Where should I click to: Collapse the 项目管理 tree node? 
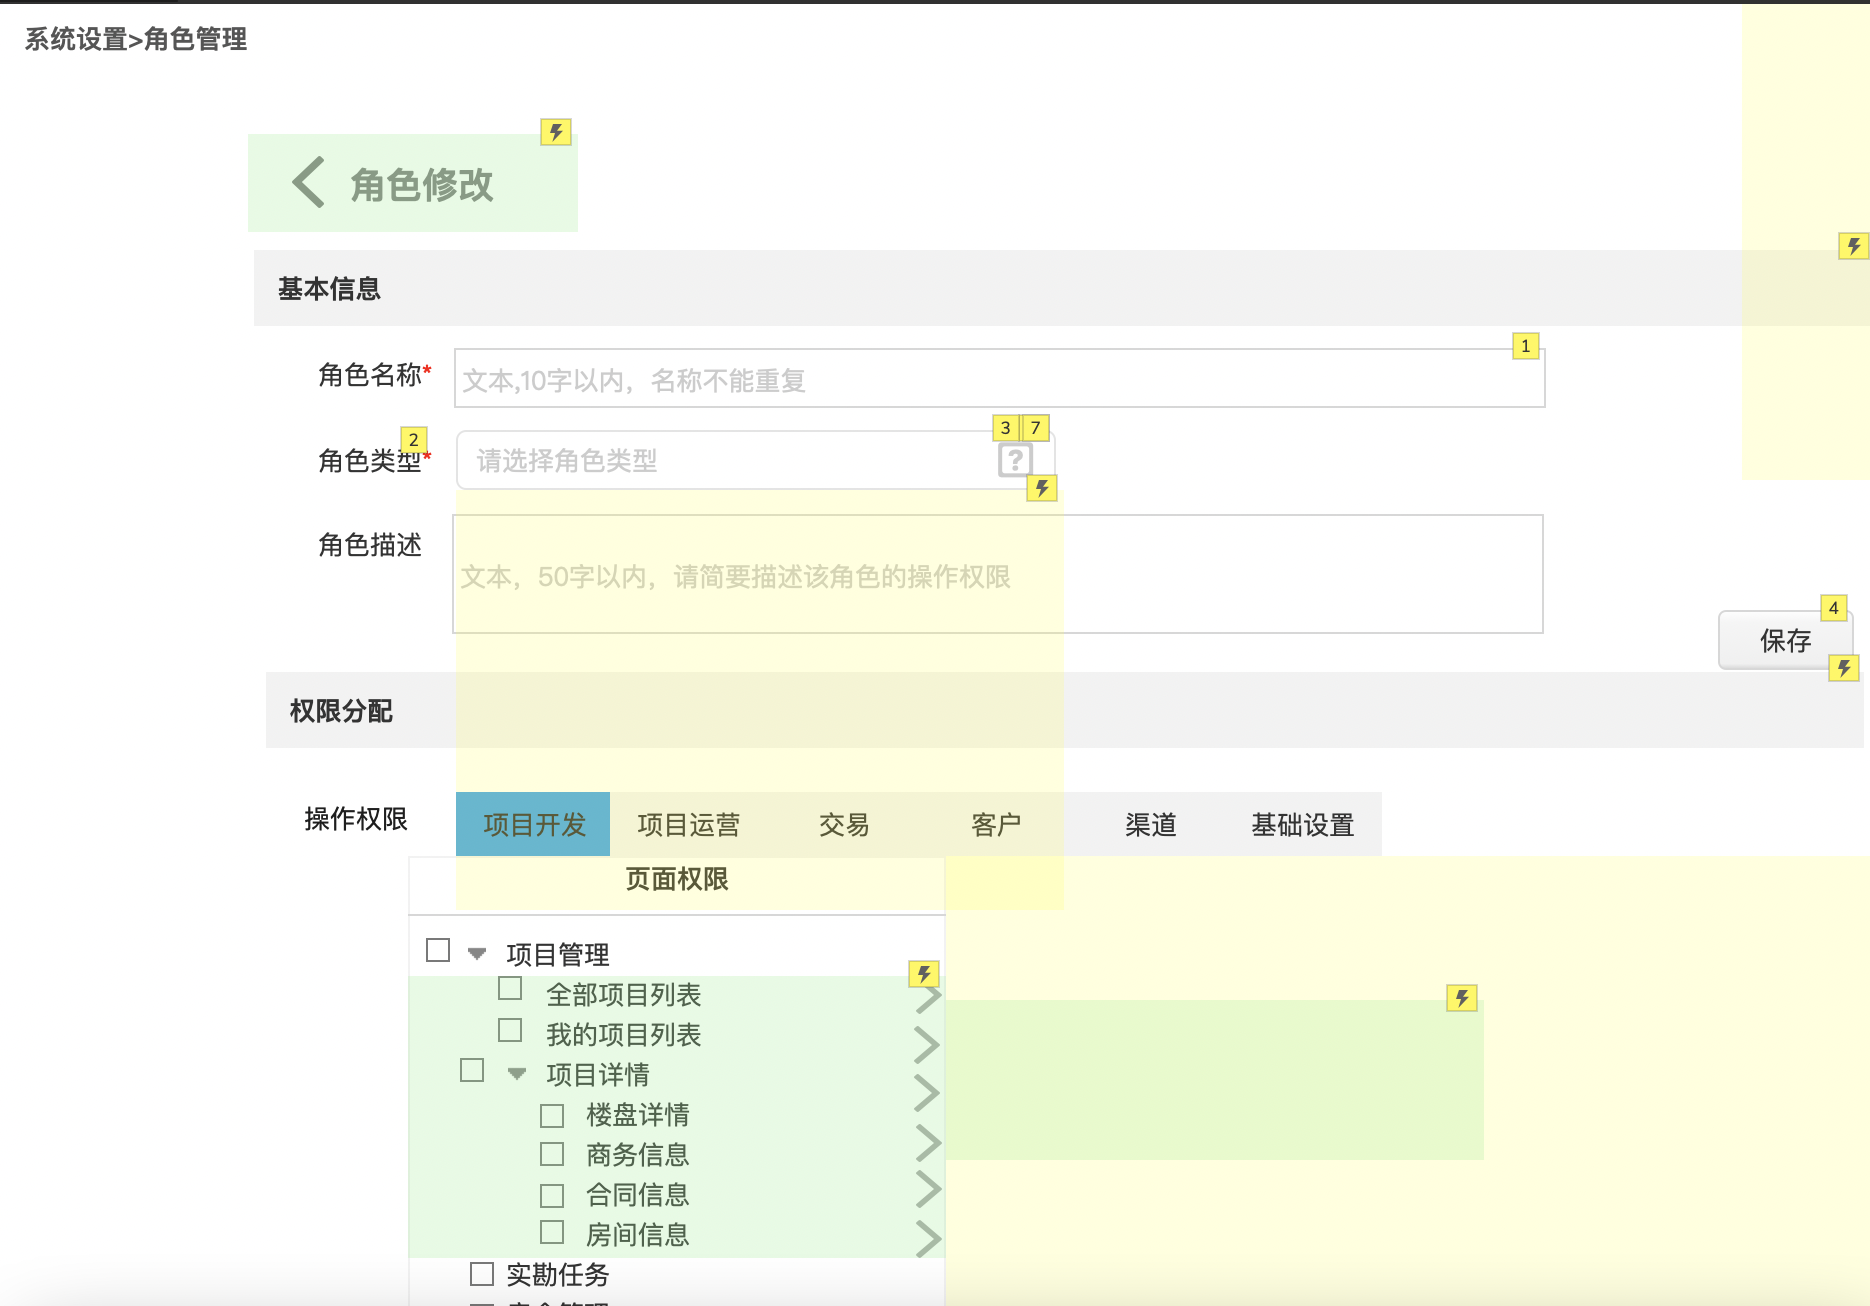(x=477, y=954)
